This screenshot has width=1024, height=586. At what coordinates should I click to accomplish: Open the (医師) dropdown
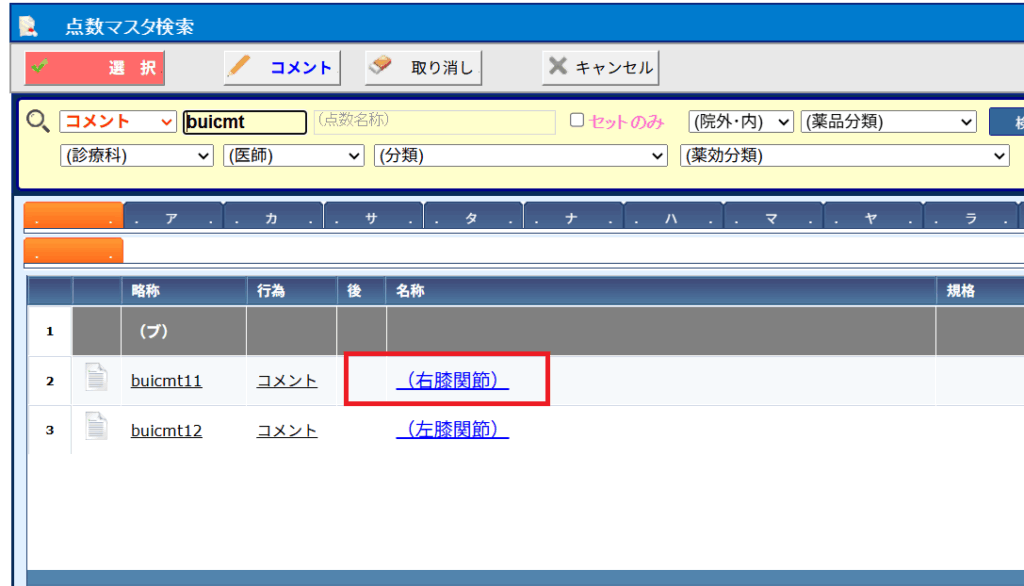[294, 156]
